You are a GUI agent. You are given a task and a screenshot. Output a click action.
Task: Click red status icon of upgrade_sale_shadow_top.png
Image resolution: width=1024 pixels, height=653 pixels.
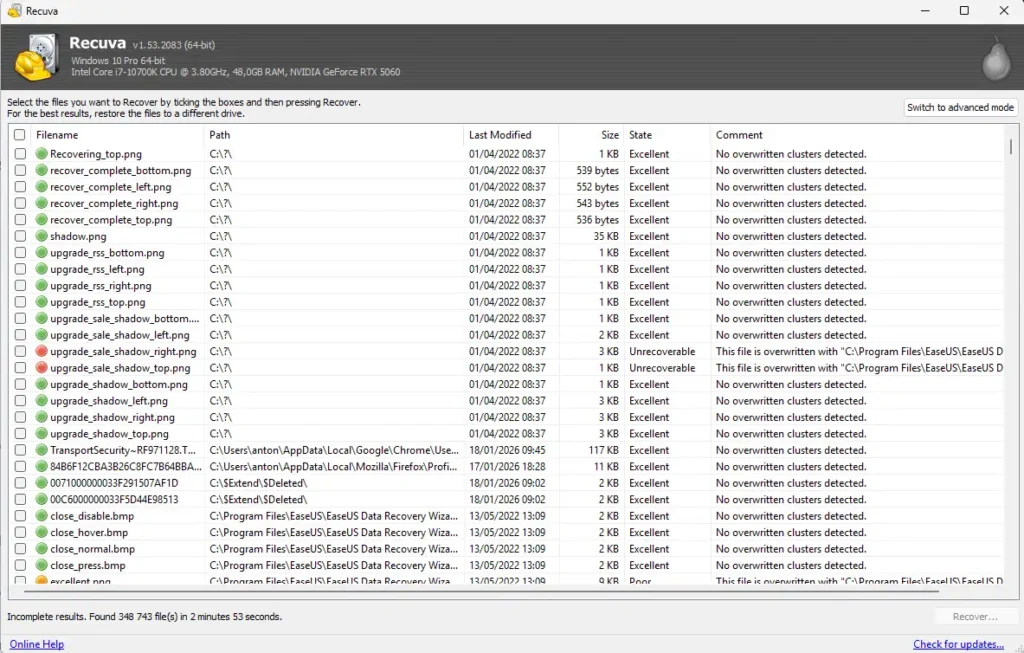[x=42, y=368]
